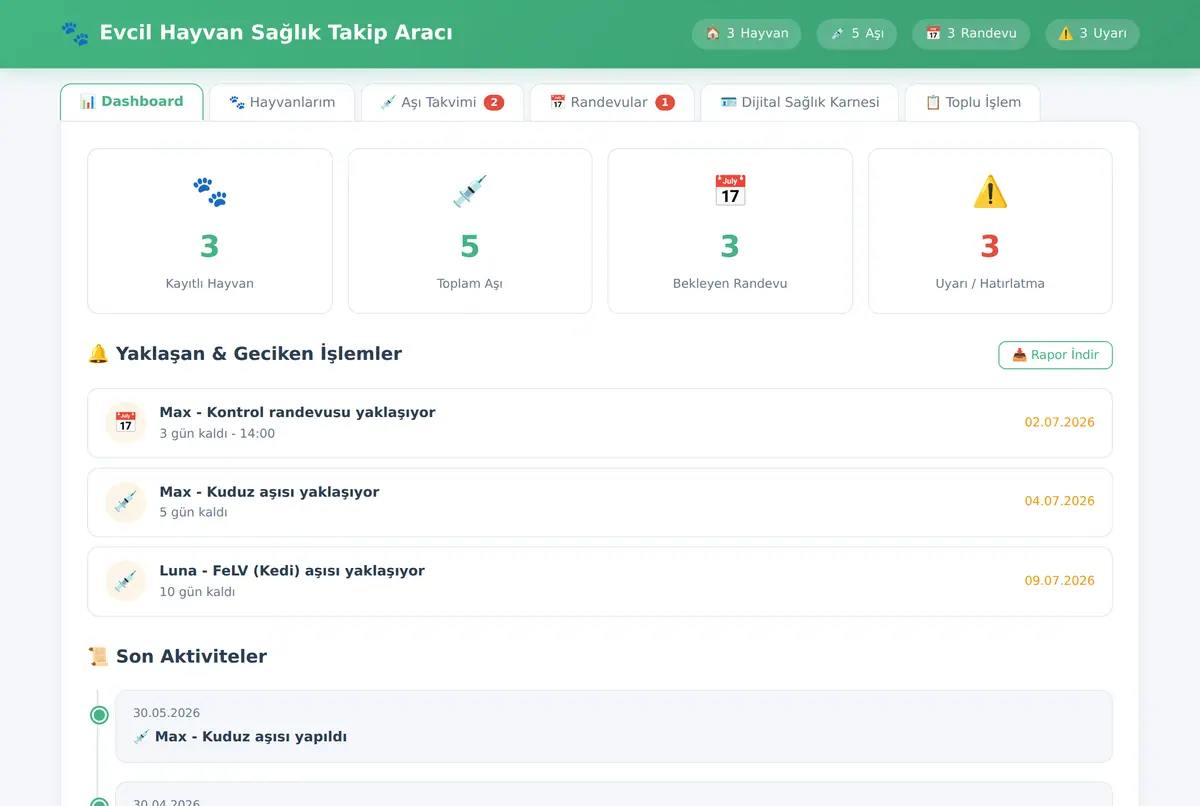1200x806 pixels.
Task: Switch to the Hayvanlarım tab
Action: coord(282,102)
